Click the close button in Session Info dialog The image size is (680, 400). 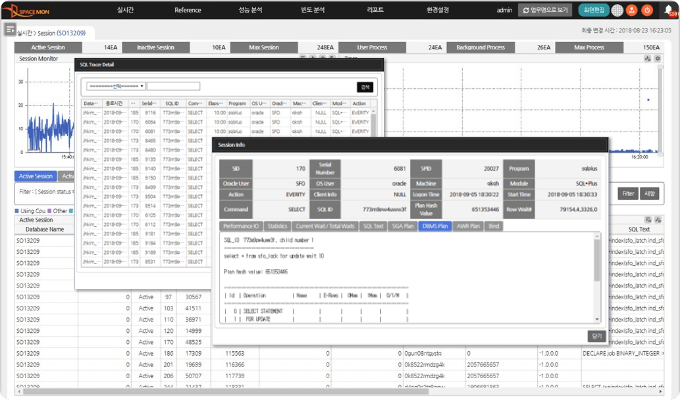point(597,336)
